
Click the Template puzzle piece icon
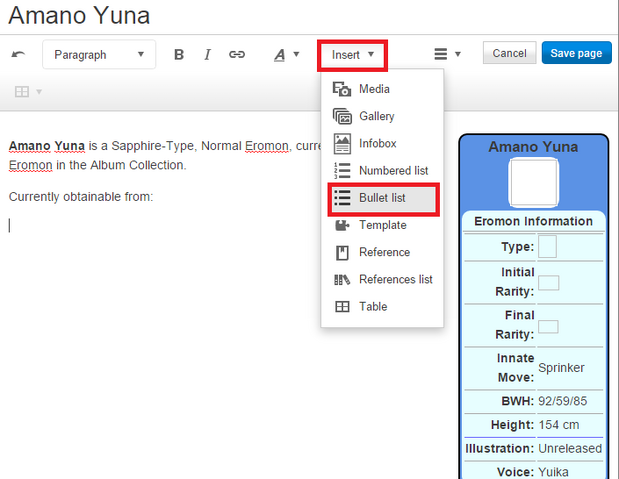pyautogui.click(x=342, y=225)
